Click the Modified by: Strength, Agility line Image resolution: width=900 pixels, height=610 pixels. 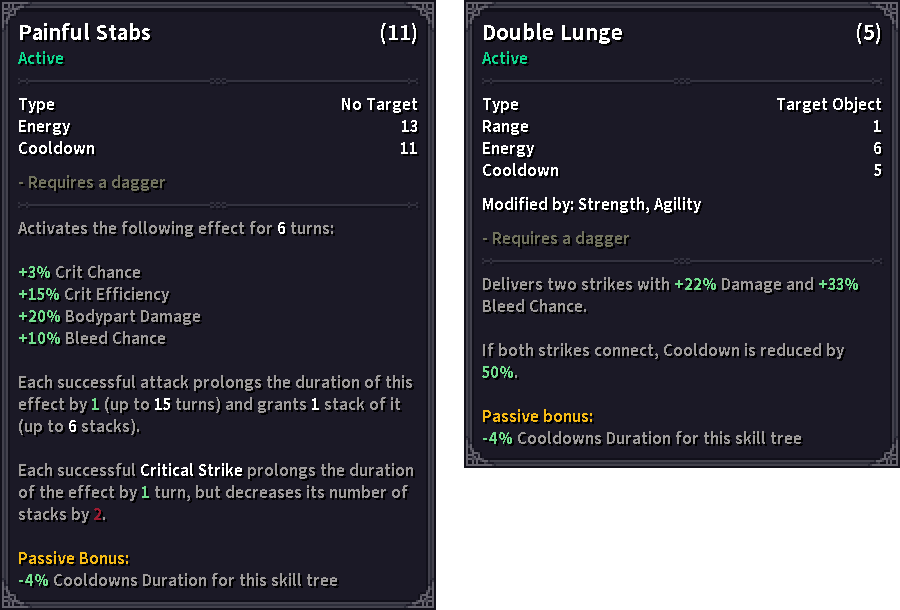[x=591, y=204]
